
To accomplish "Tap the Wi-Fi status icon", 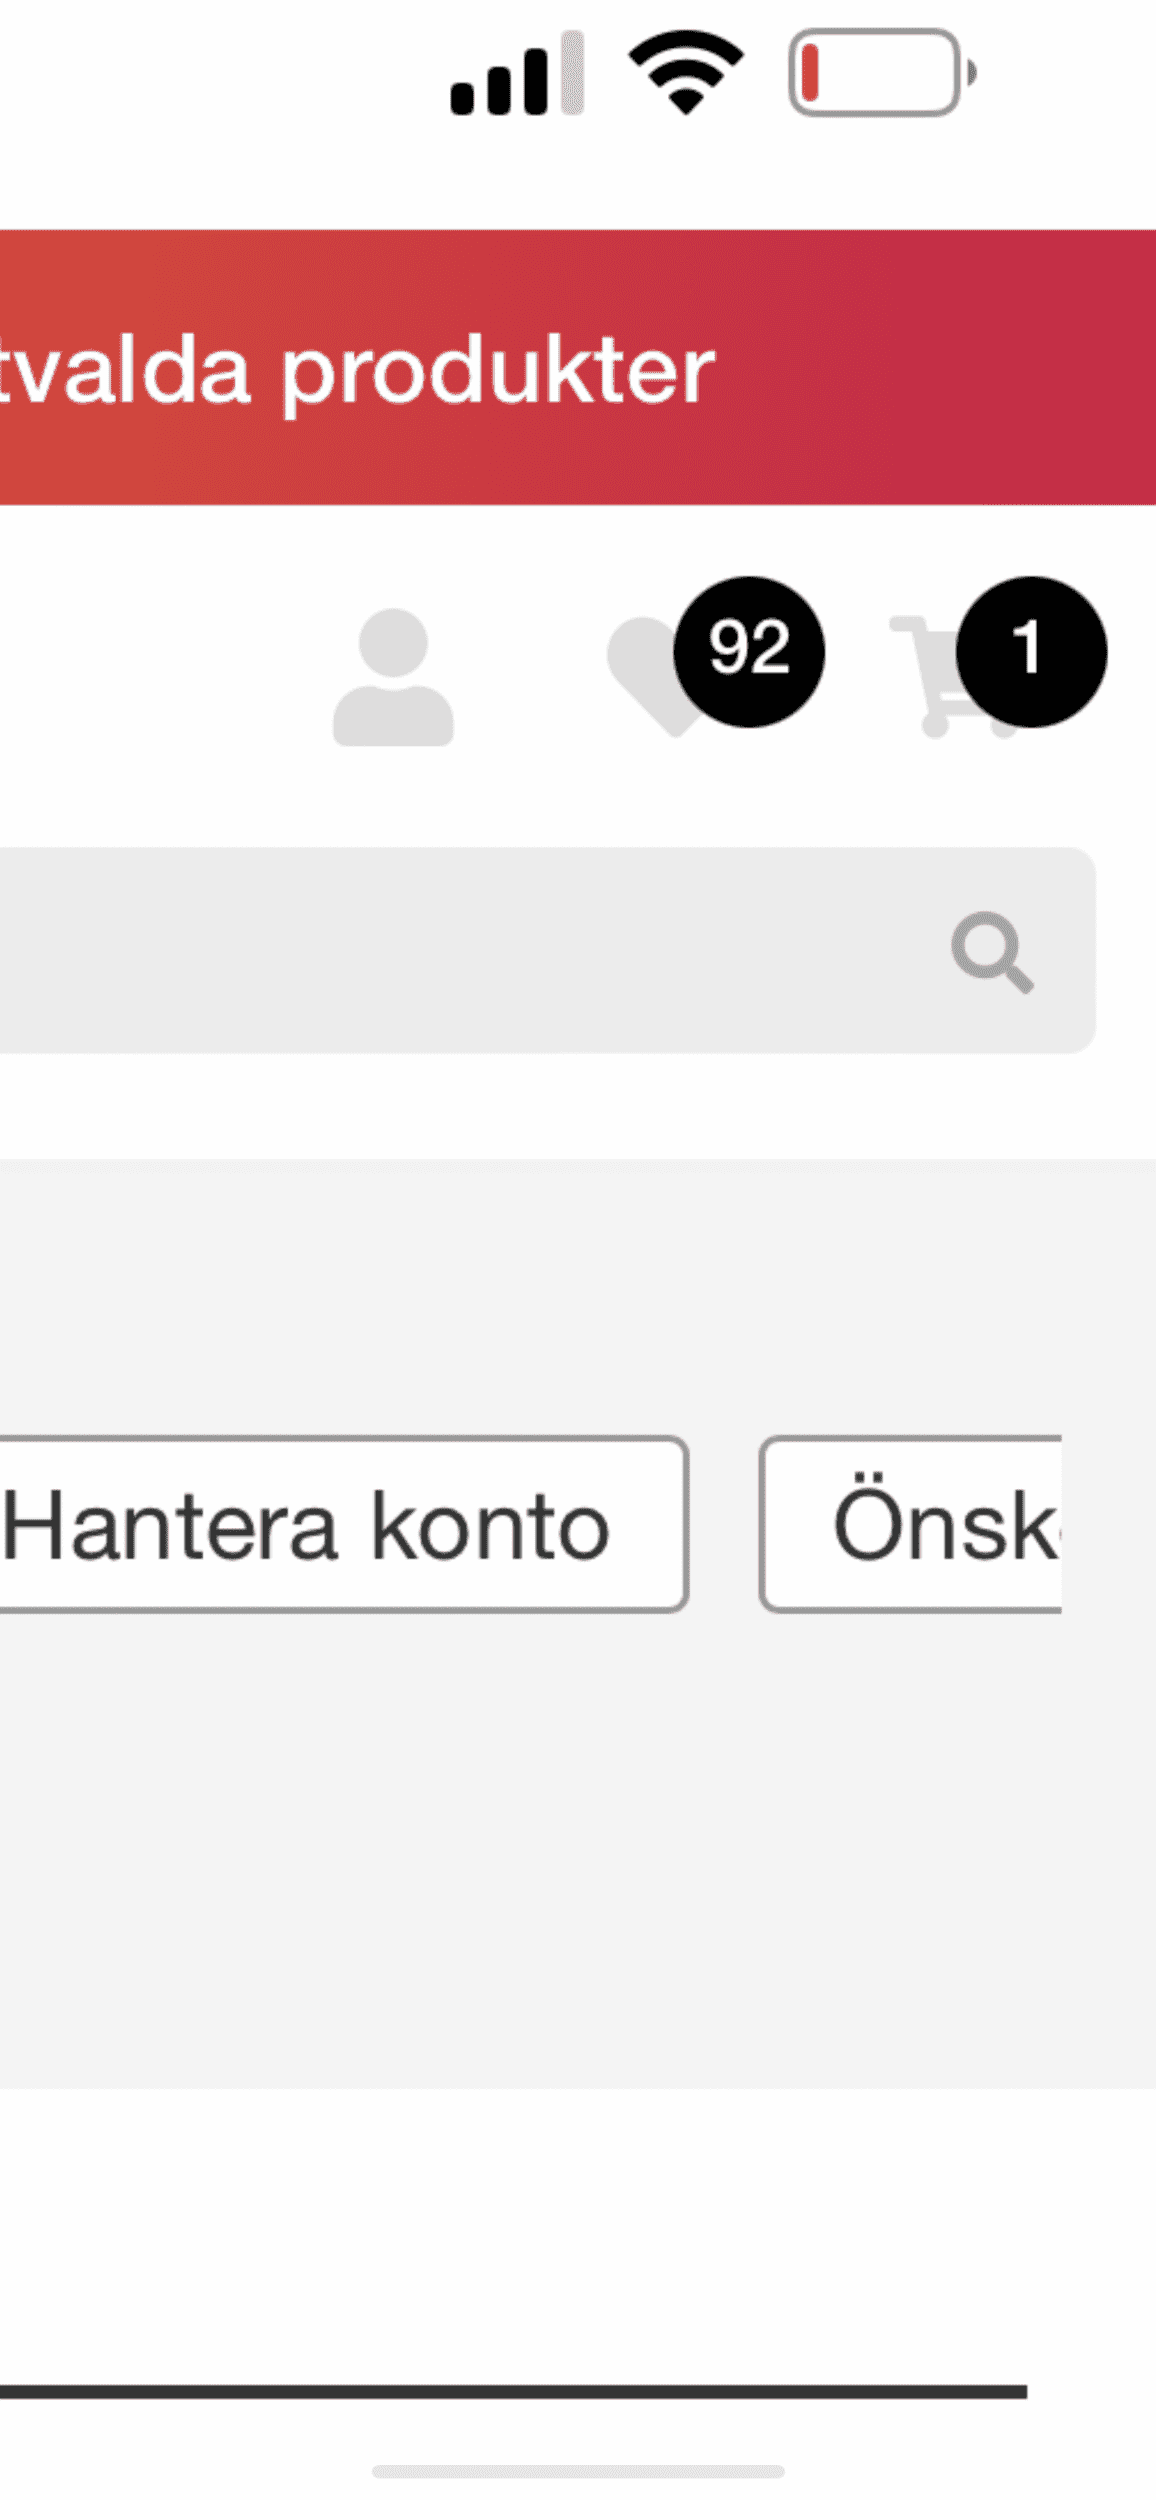I will pos(686,72).
